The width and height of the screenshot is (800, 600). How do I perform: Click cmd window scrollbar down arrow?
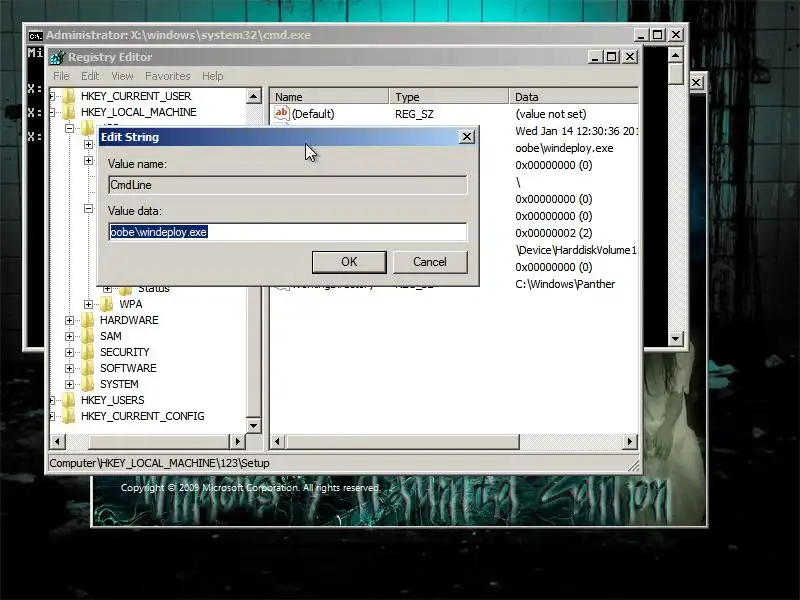tap(676, 338)
